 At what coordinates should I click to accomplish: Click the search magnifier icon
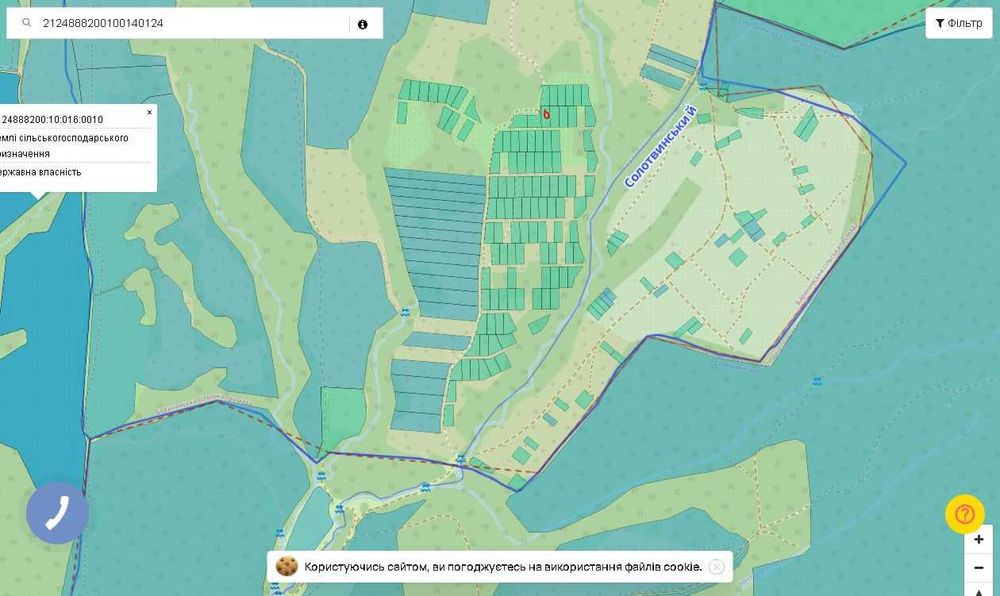[27, 23]
